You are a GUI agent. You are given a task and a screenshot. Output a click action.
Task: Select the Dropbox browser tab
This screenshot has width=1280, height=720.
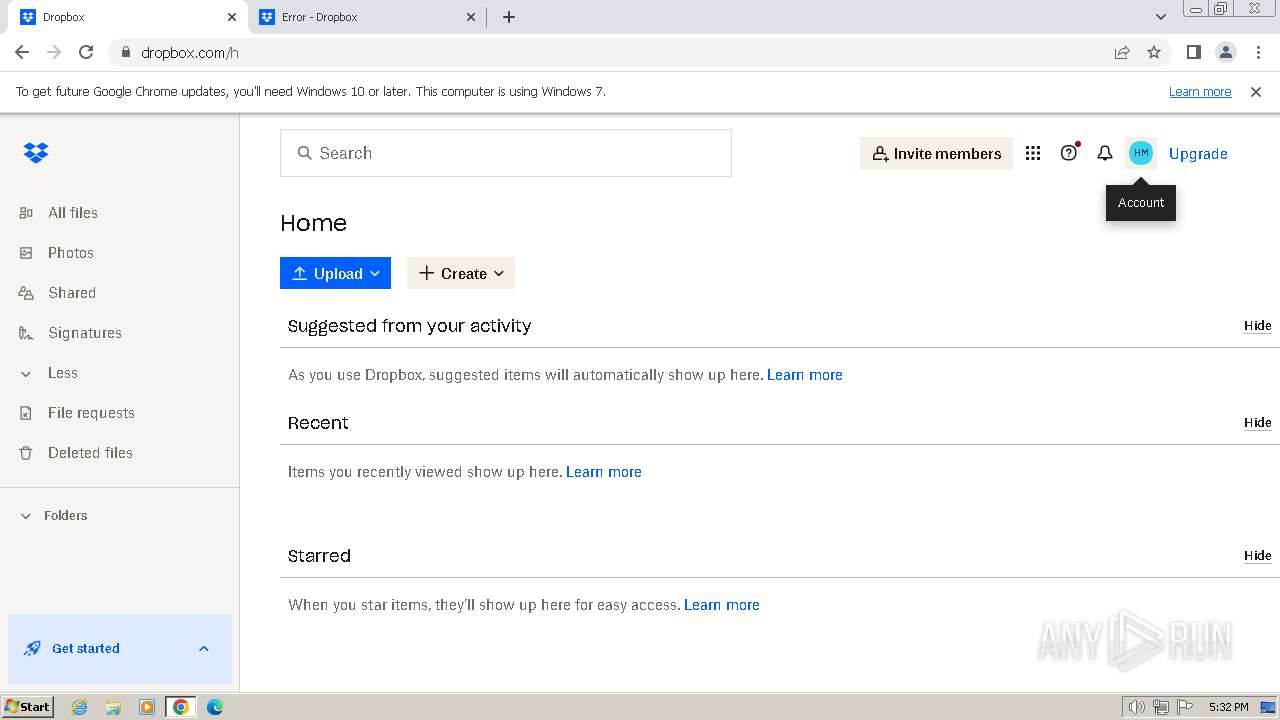pyautogui.click(x=128, y=17)
